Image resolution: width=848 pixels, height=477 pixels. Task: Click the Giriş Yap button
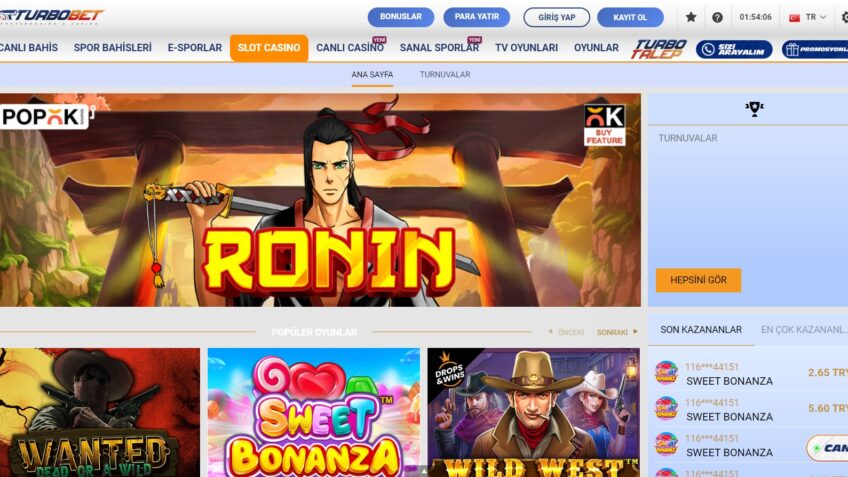coord(556,17)
